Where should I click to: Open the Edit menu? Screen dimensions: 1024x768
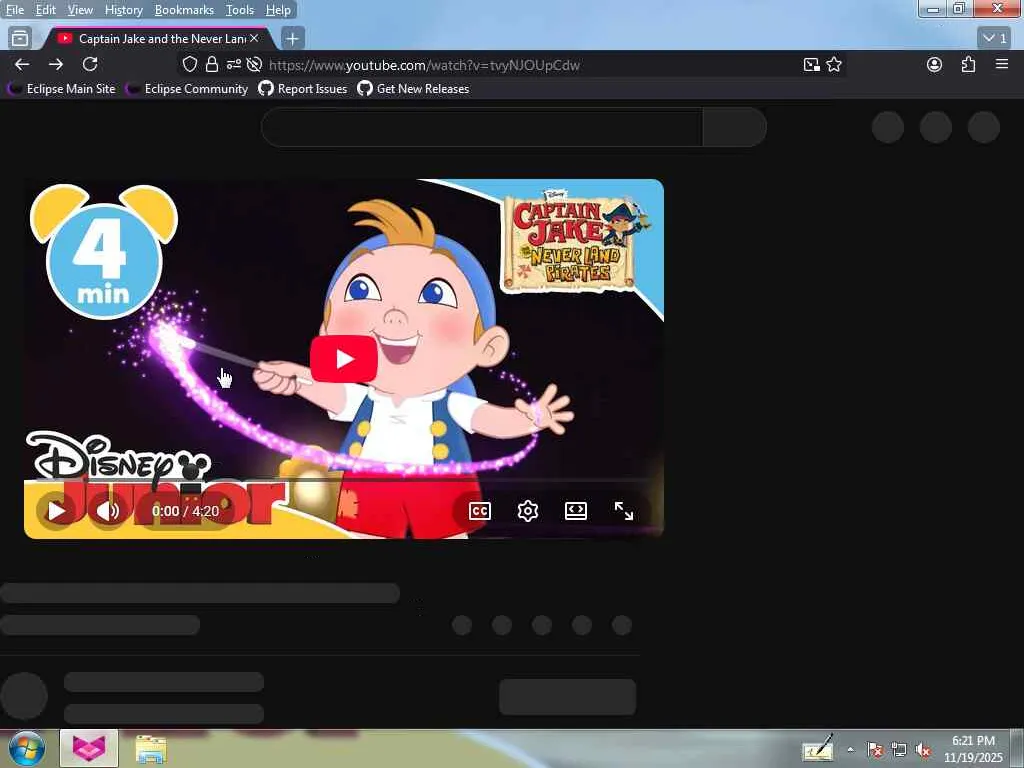pos(45,10)
